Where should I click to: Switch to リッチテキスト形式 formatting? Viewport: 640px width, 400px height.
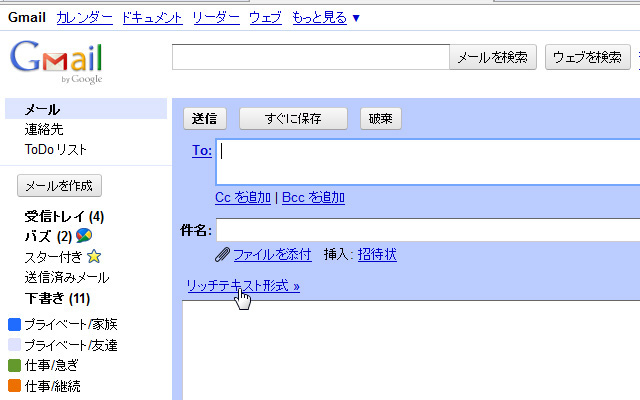pyautogui.click(x=243, y=286)
